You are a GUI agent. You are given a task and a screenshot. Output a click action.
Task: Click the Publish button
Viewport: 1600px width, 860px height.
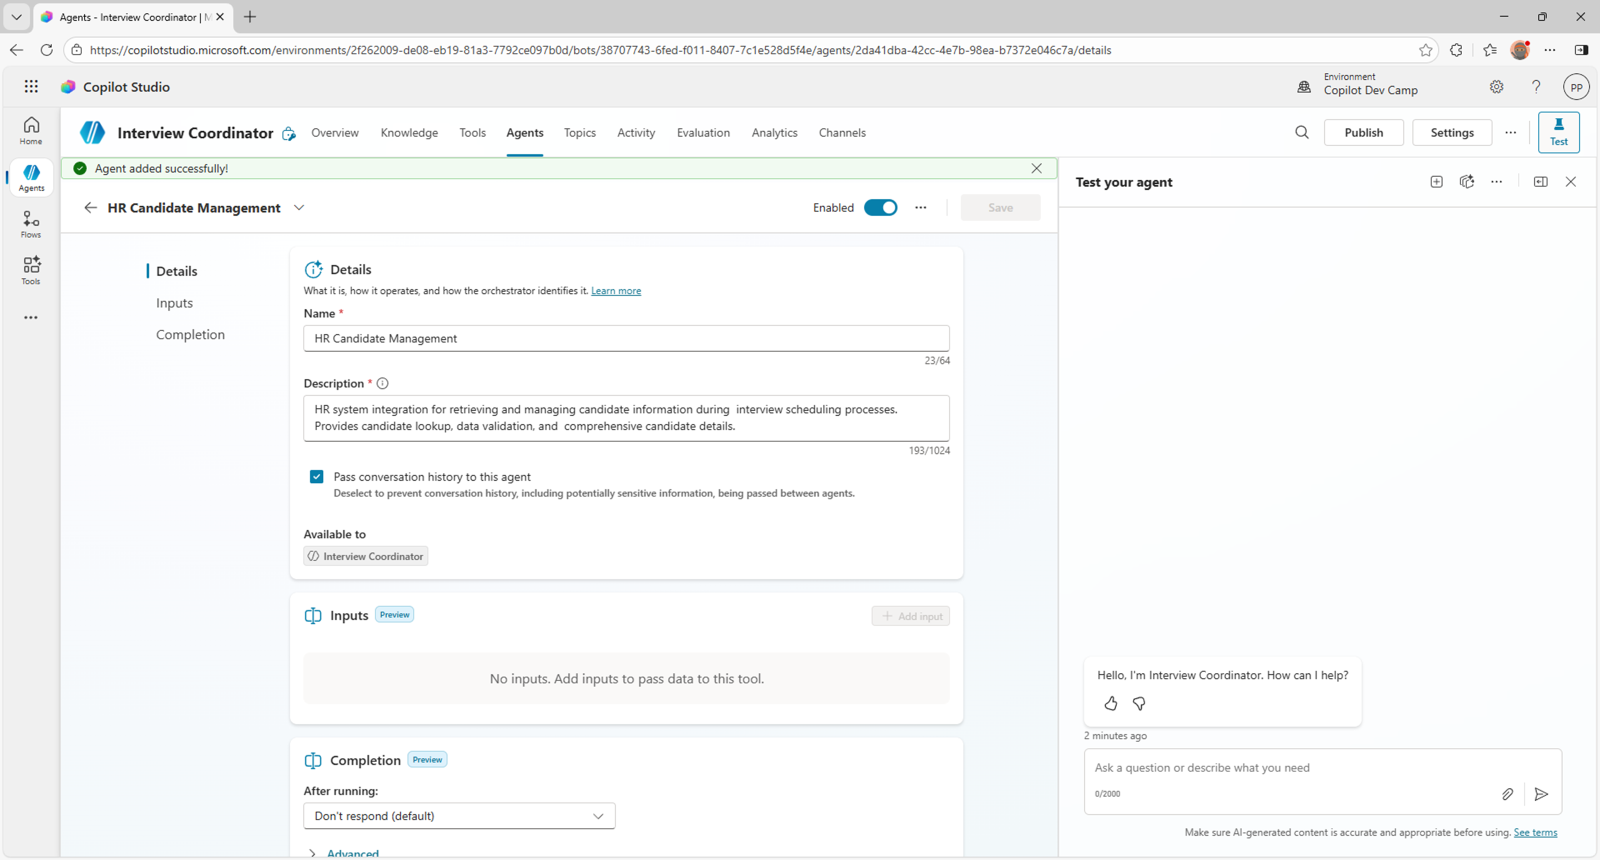pyautogui.click(x=1364, y=132)
